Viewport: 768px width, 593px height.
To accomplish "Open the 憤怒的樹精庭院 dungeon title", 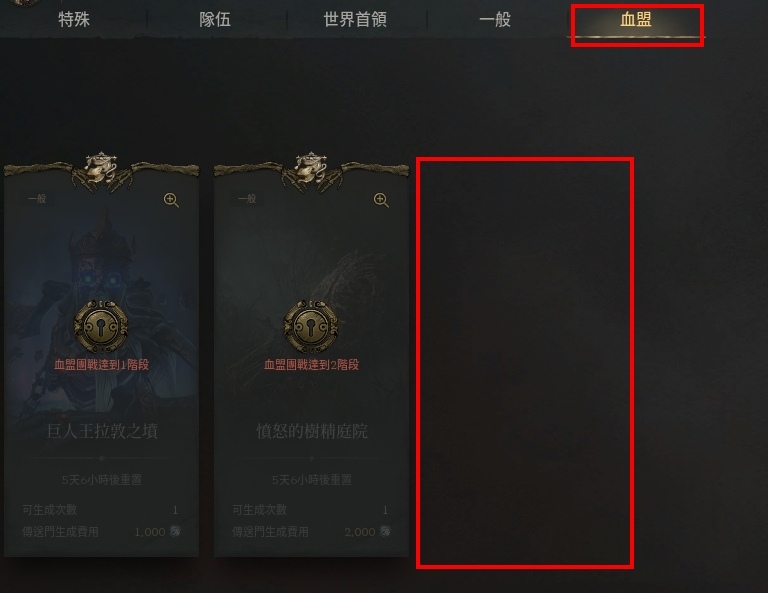I will (x=312, y=431).
